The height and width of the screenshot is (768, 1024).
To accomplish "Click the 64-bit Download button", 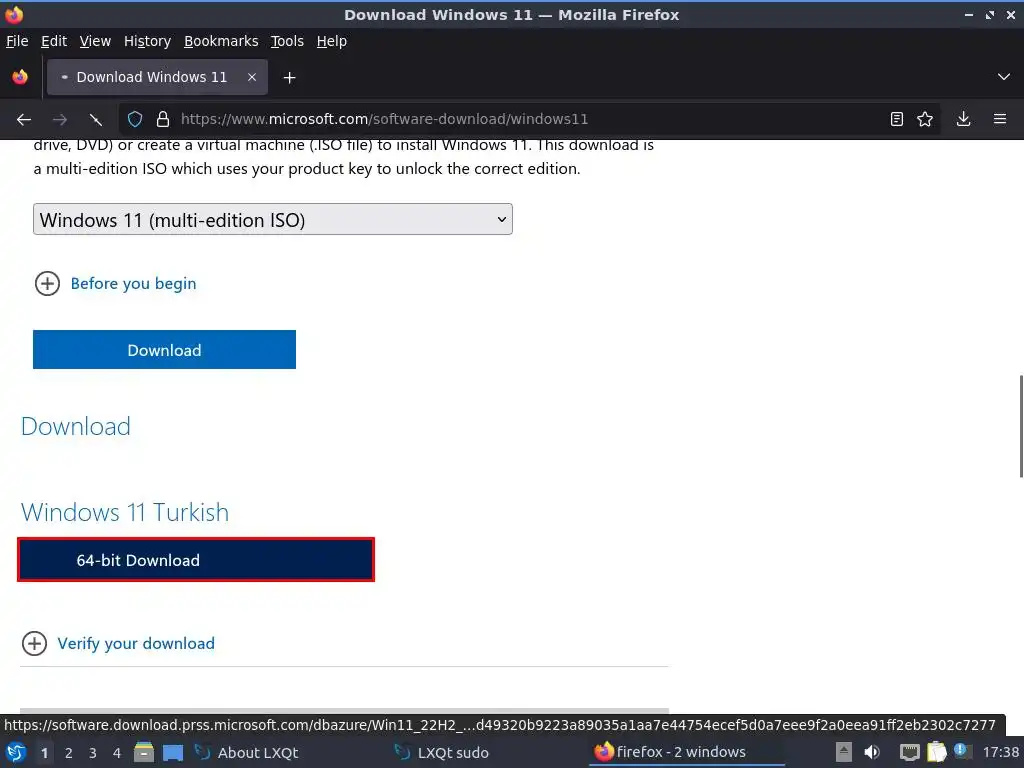I will (196, 560).
